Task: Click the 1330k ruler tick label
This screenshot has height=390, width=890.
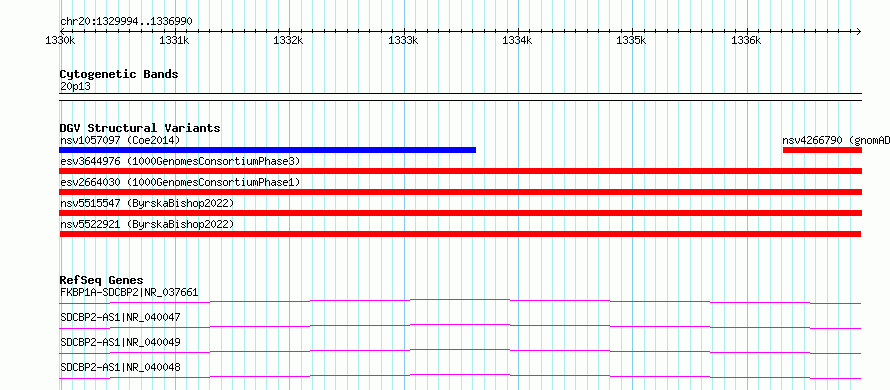Action: click(60, 40)
